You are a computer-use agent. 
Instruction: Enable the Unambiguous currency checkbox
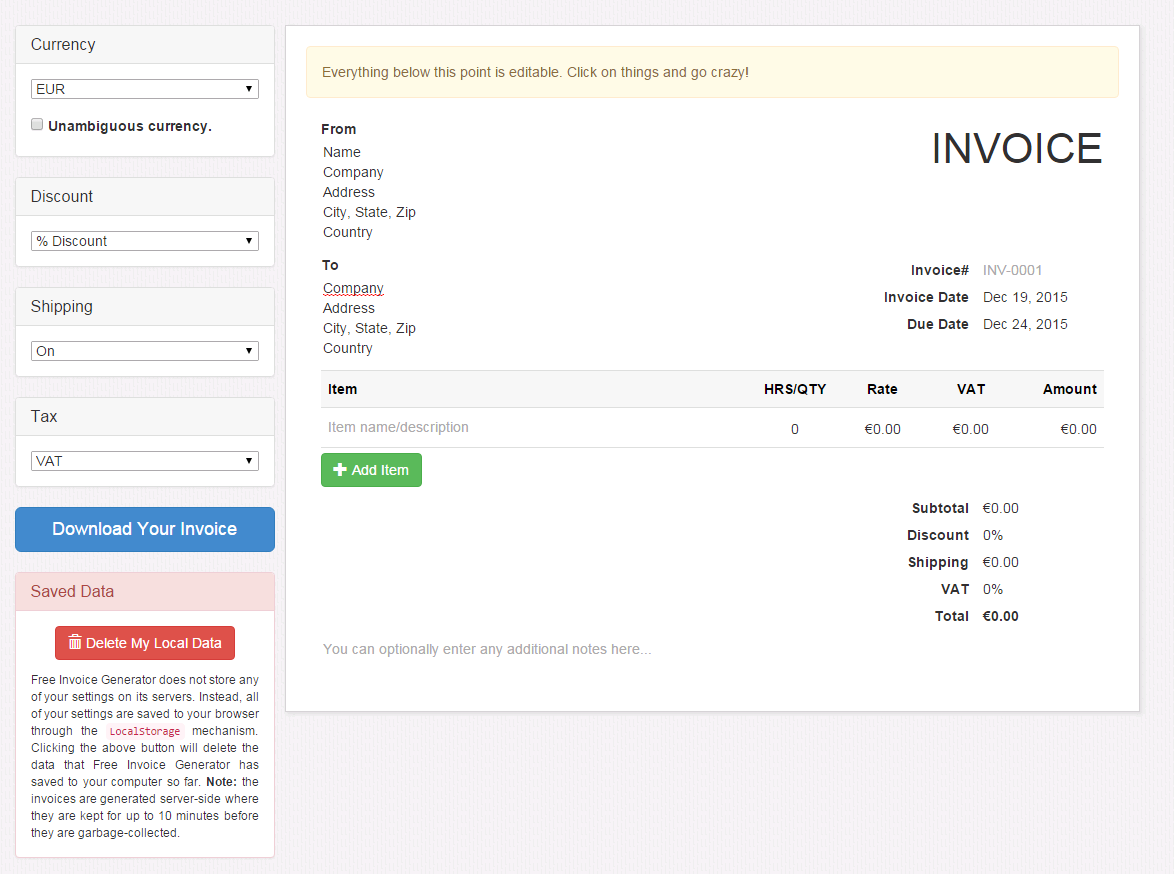(36, 123)
